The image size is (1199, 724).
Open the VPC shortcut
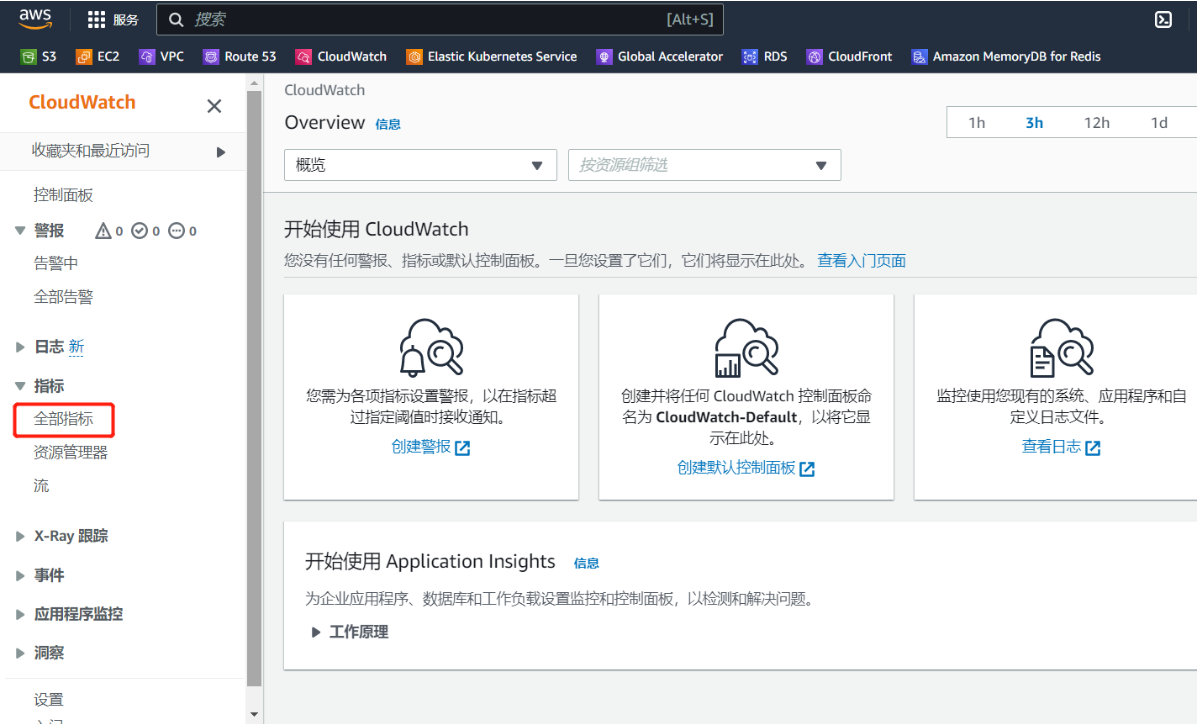click(161, 57)
